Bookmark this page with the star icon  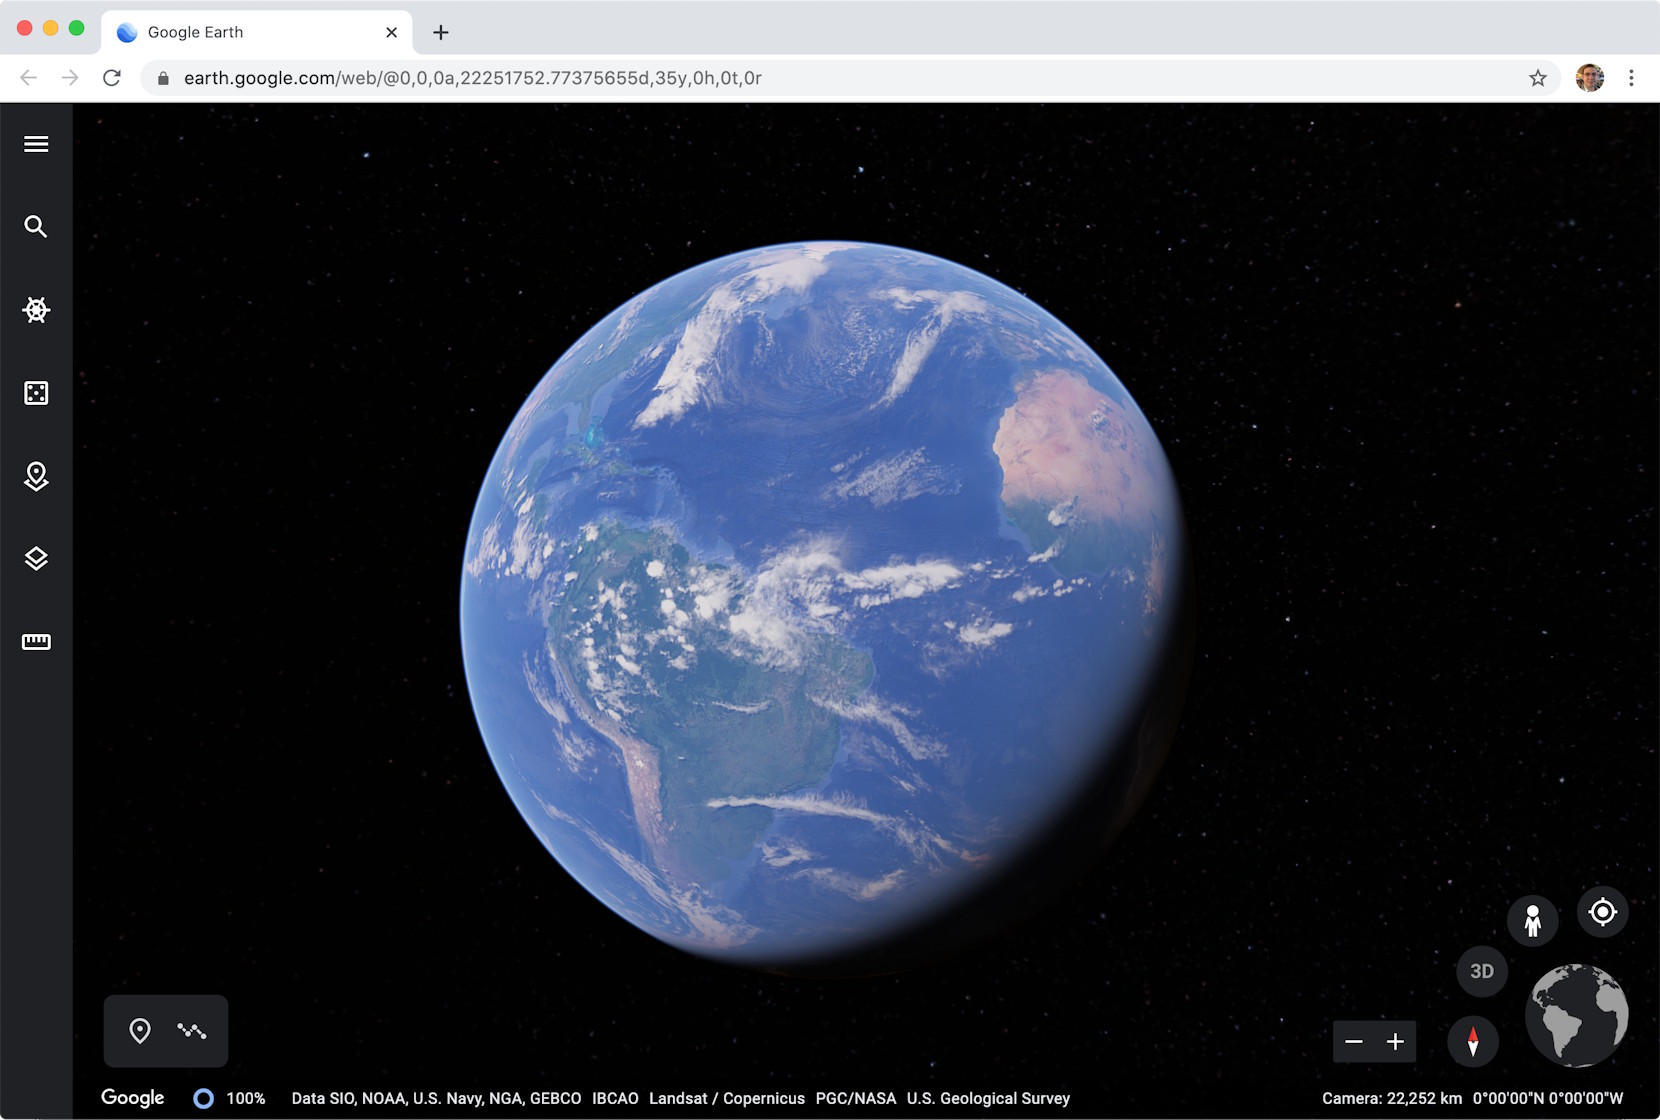click(1538, 78)
